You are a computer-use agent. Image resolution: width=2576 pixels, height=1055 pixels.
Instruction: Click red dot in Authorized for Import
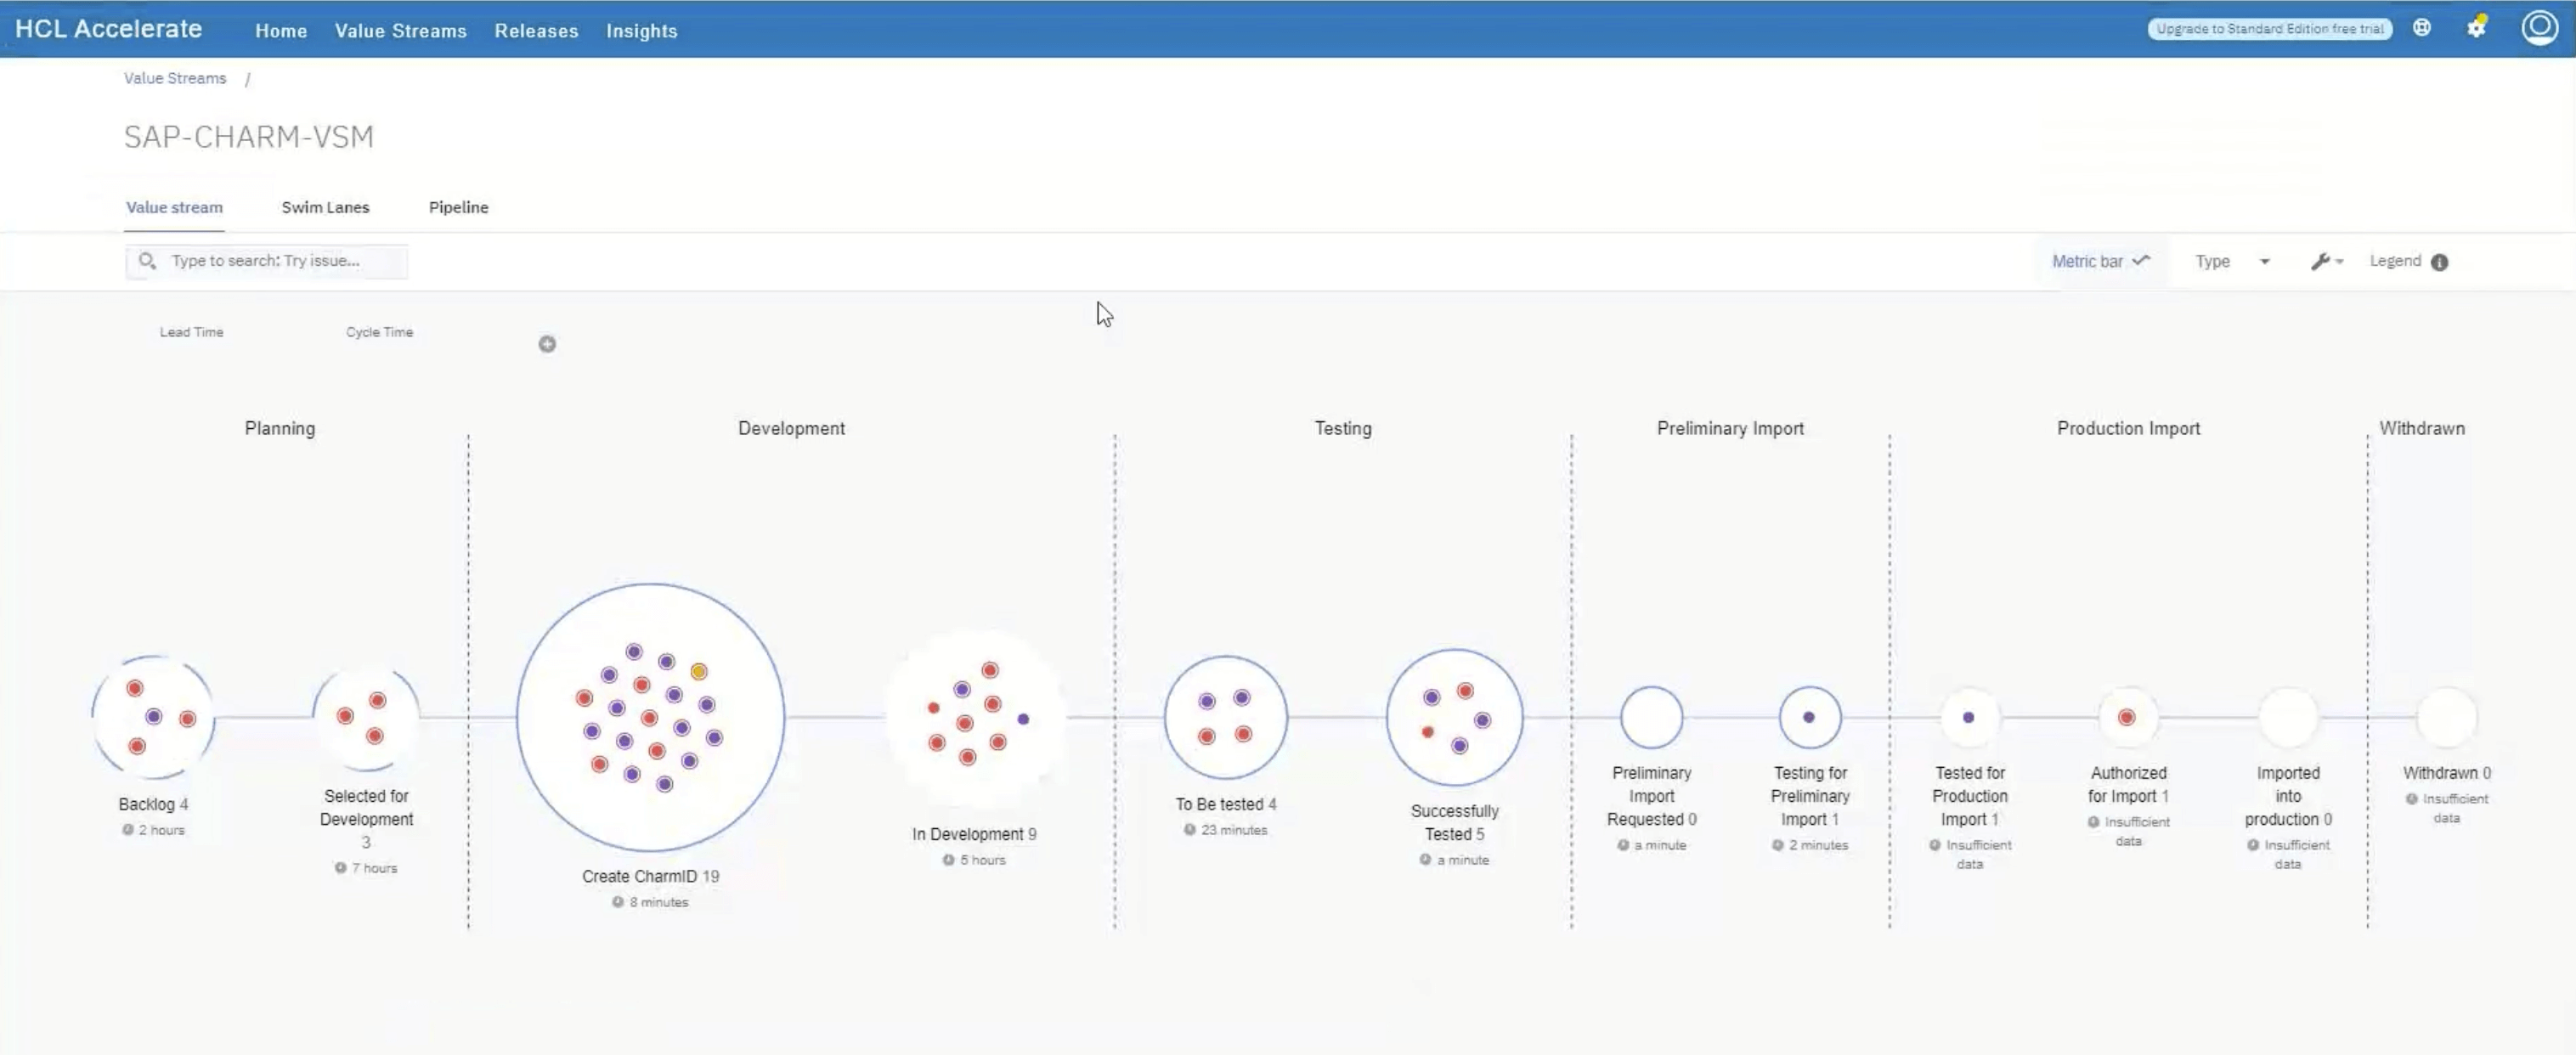click(2127, 717)
